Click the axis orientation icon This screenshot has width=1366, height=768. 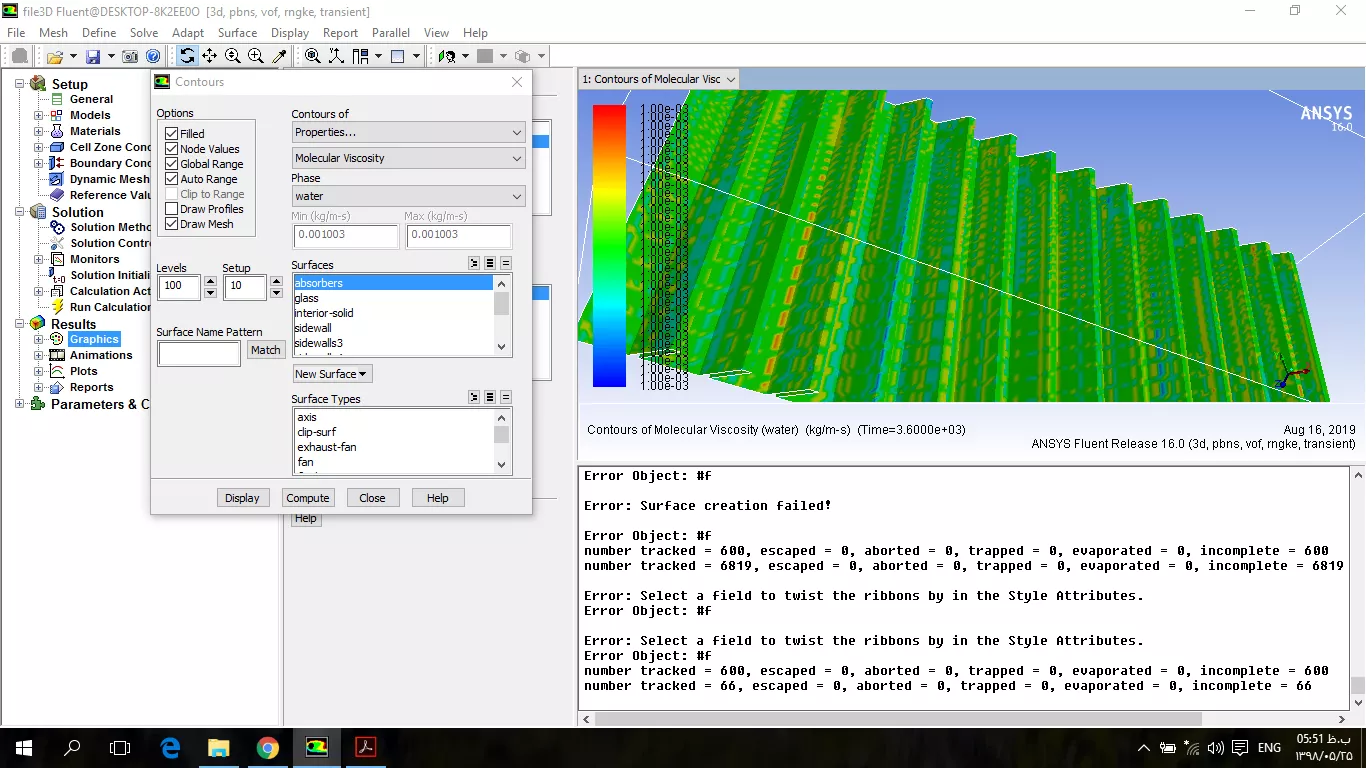click(x=336, y=57)
